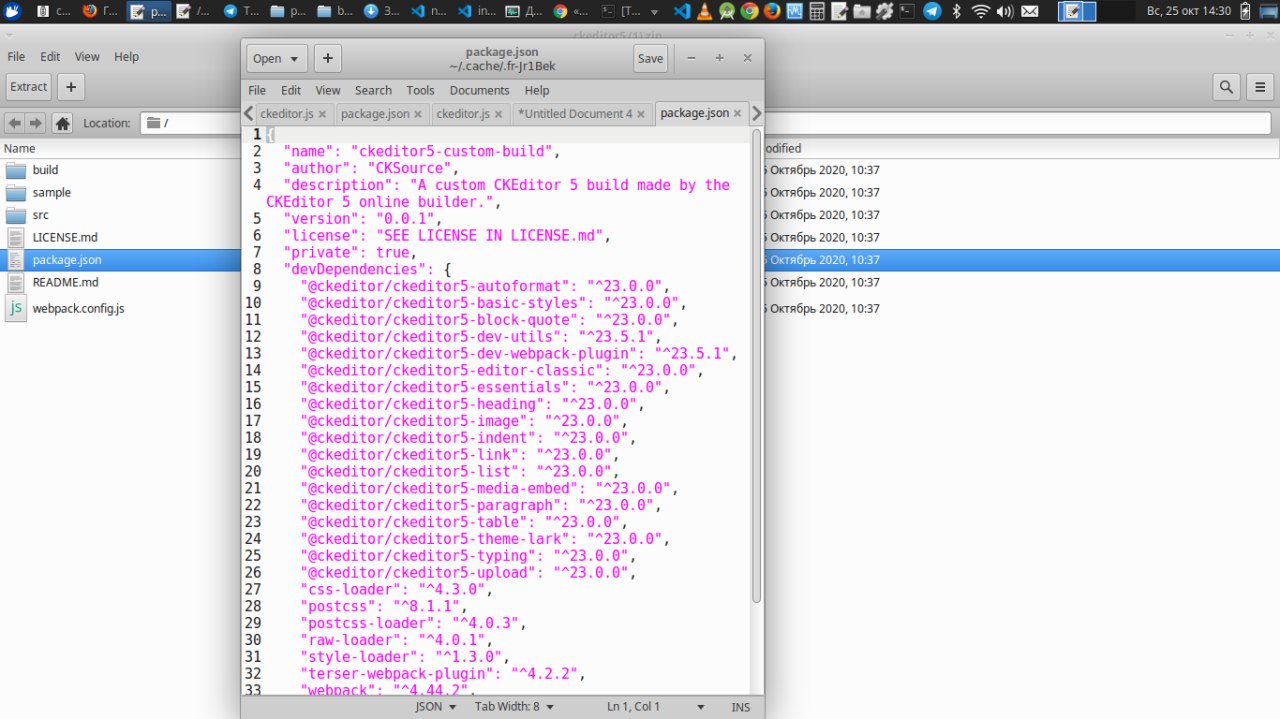Expand the taskbar window list arrow
1280x719 pixels.
654,12
